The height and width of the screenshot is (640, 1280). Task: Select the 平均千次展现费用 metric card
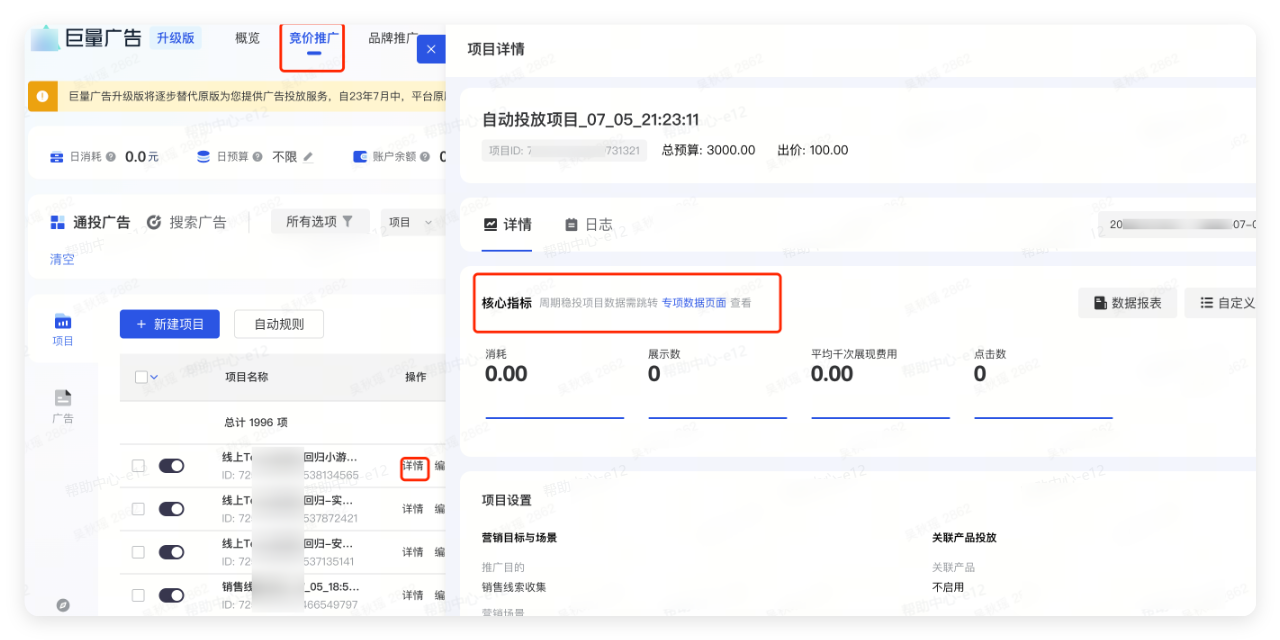click(881, 382)
